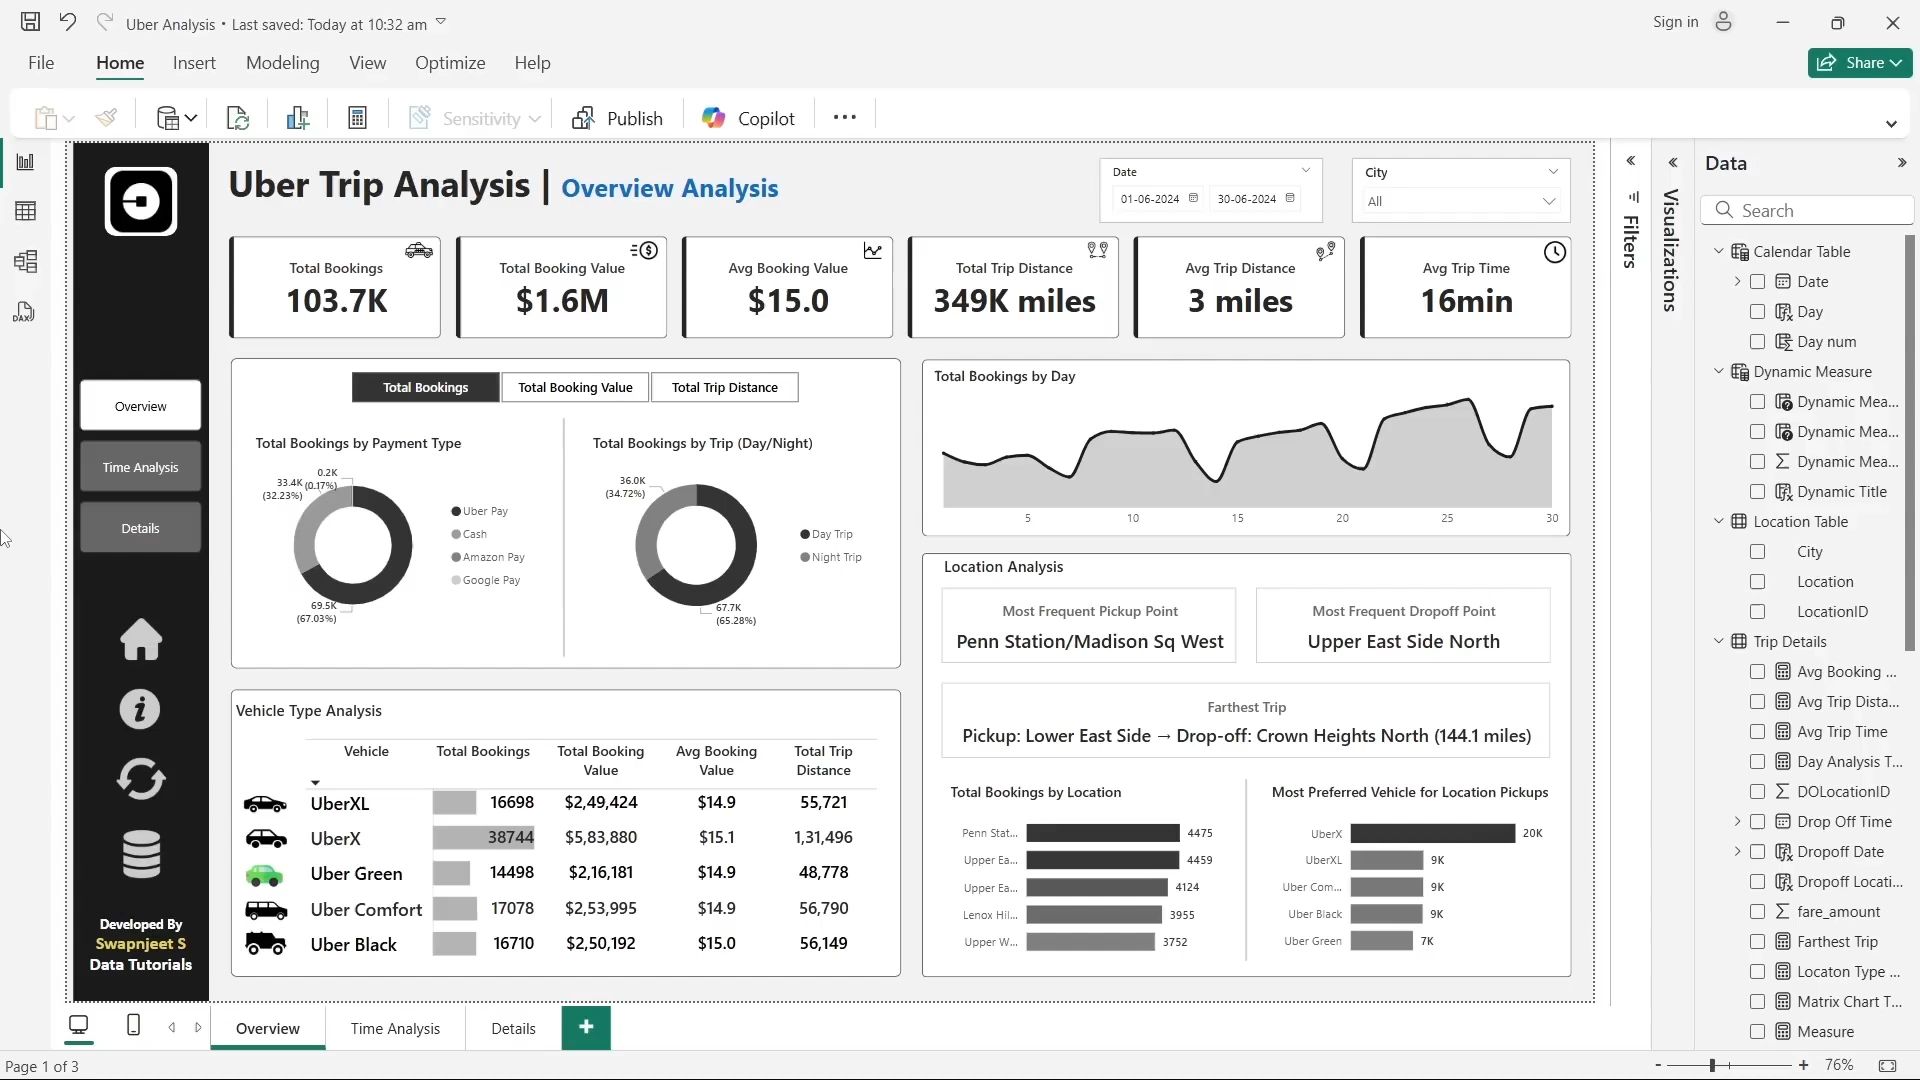Open the City slicer All dropdown
The image size is (1920, 1080).
pyautogui.click(x=1460, y=201)
